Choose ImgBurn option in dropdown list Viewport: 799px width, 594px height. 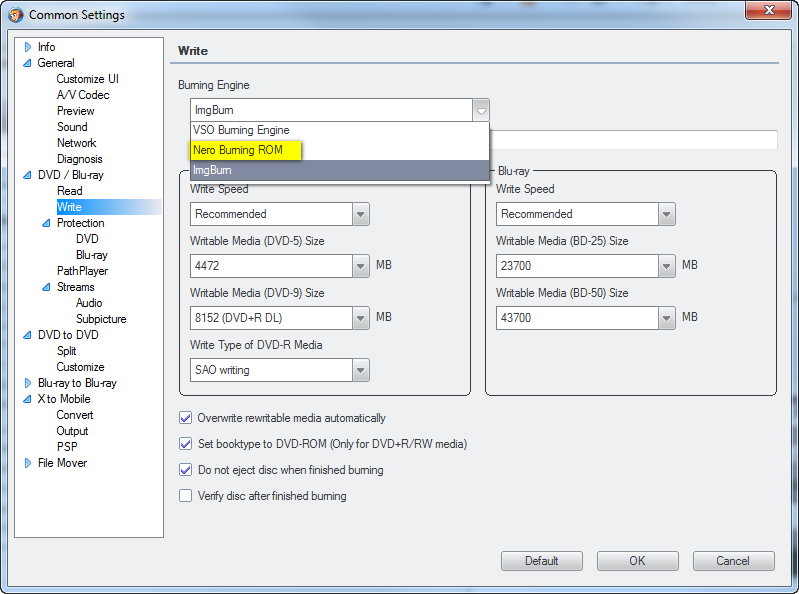(340, 170)
